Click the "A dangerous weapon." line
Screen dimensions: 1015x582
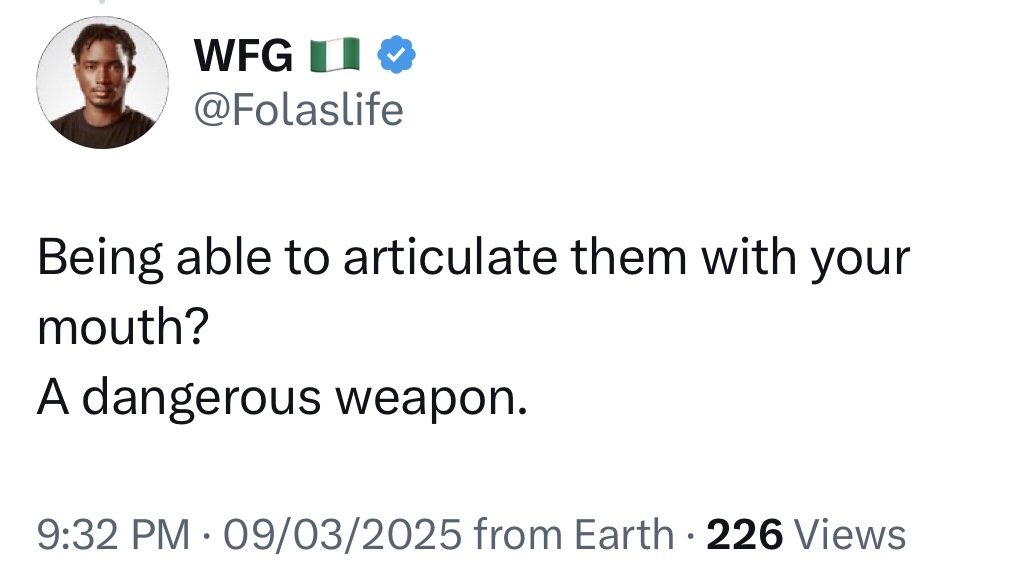pos(282,398)
